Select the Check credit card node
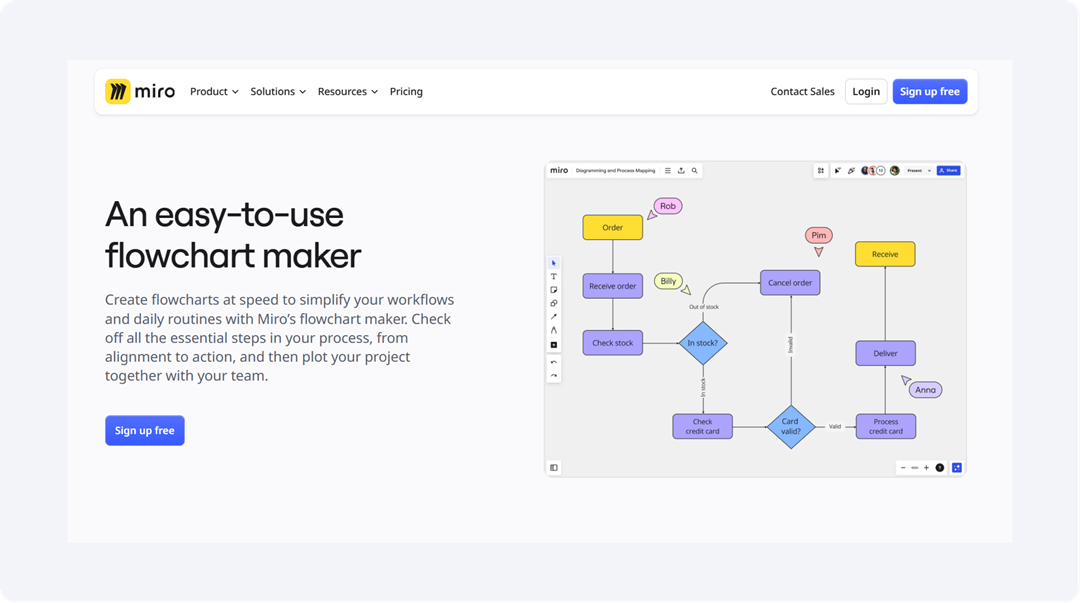1080x603 pixels. 703,427
